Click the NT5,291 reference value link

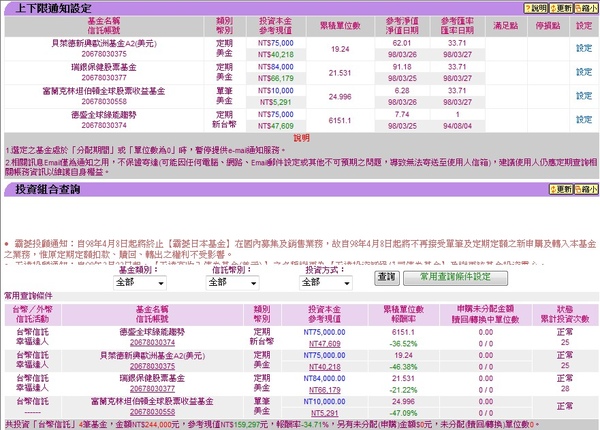coord(324,413)
